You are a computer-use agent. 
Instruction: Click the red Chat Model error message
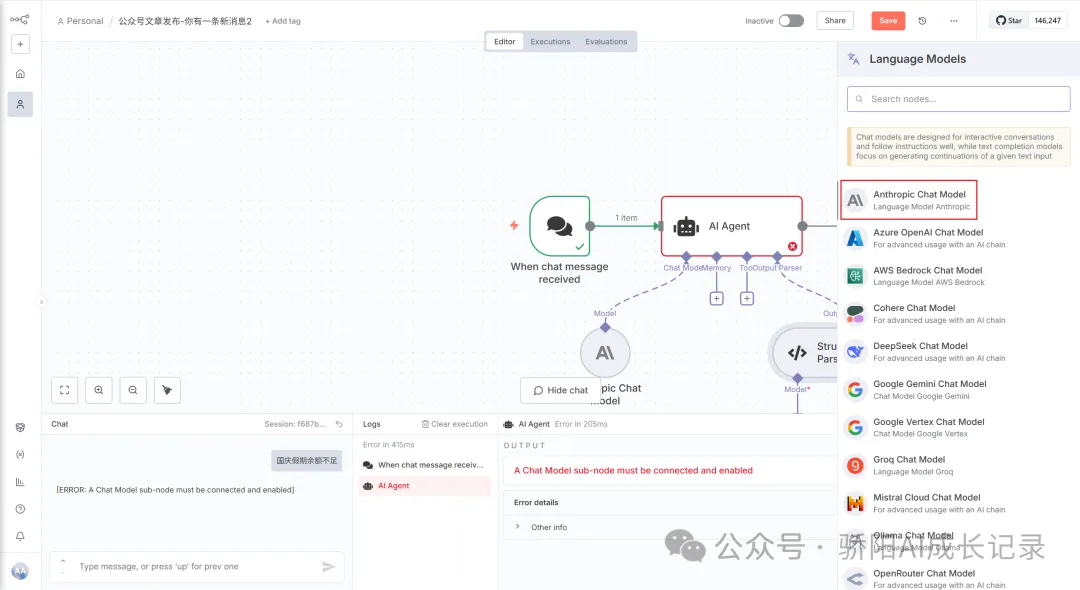[x=633, y=470]
